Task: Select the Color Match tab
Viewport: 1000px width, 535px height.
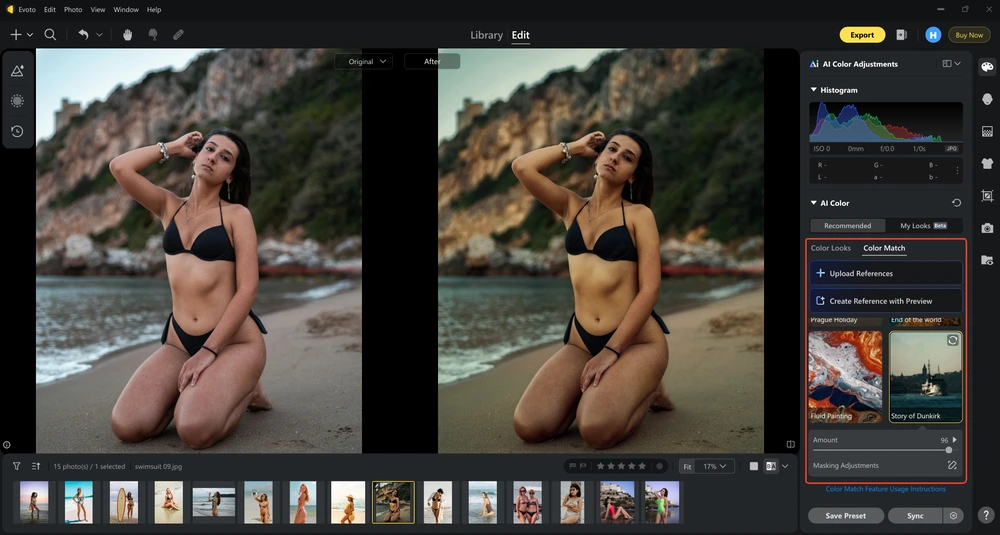Action: pyautogui.click(x=884, y=248)
